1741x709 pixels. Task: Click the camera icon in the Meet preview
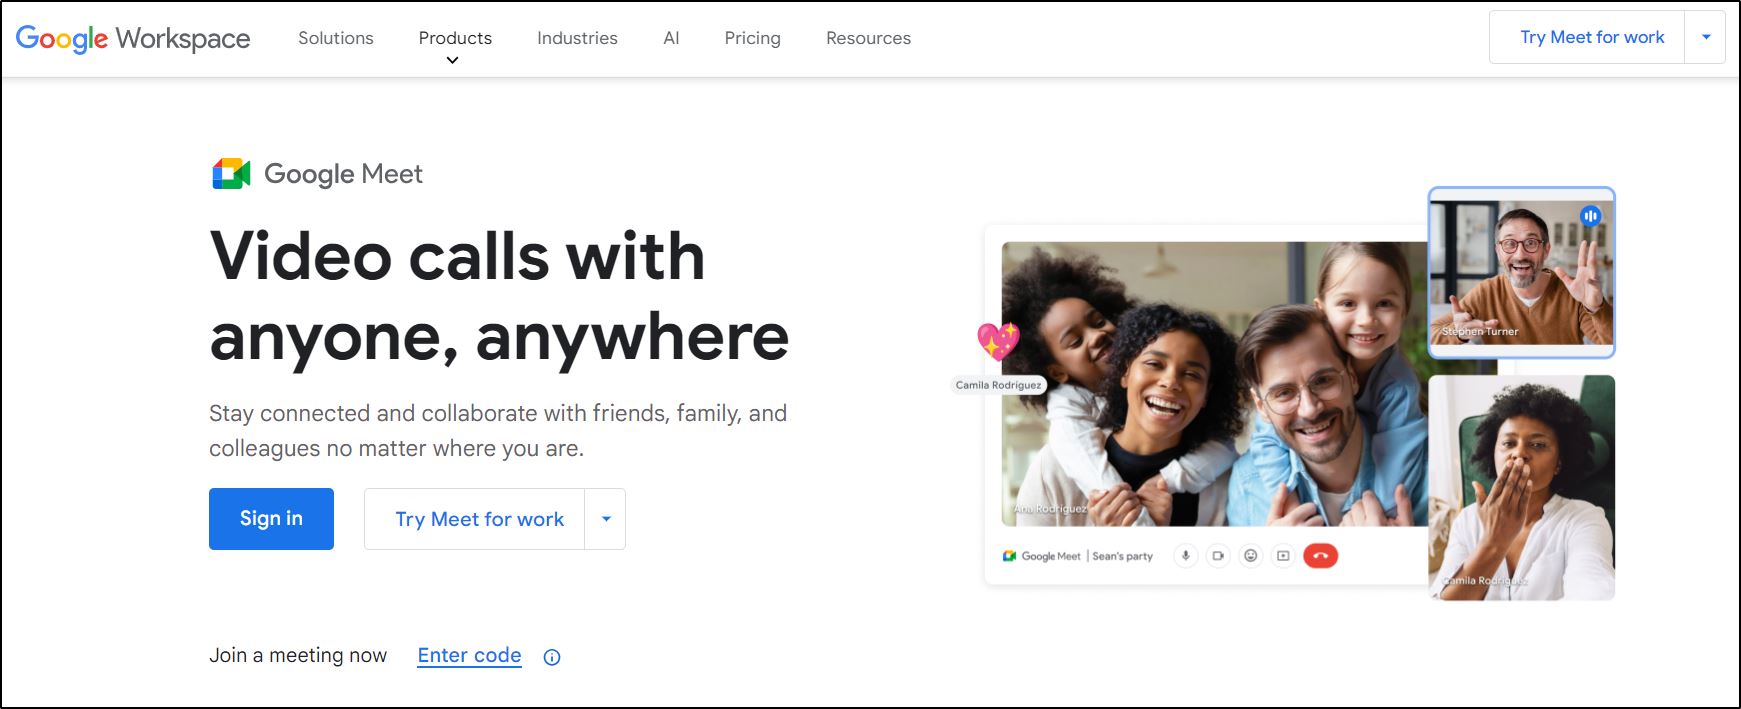click(x=1218, y=556)
